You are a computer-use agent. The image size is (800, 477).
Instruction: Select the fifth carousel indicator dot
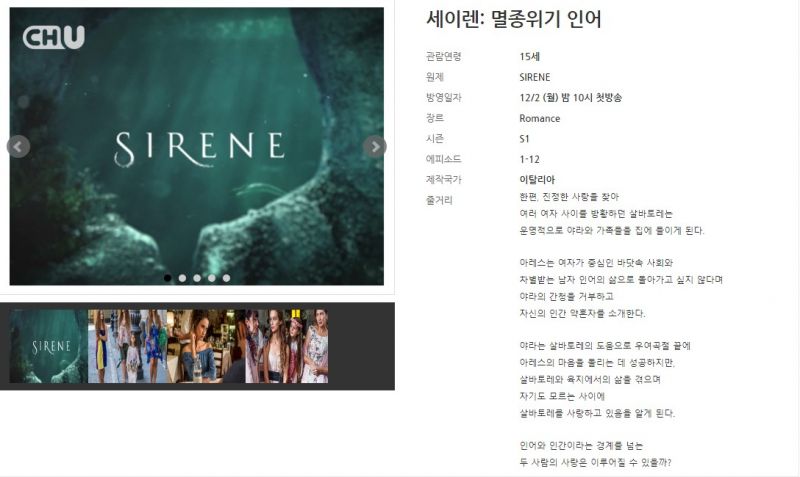227,278
